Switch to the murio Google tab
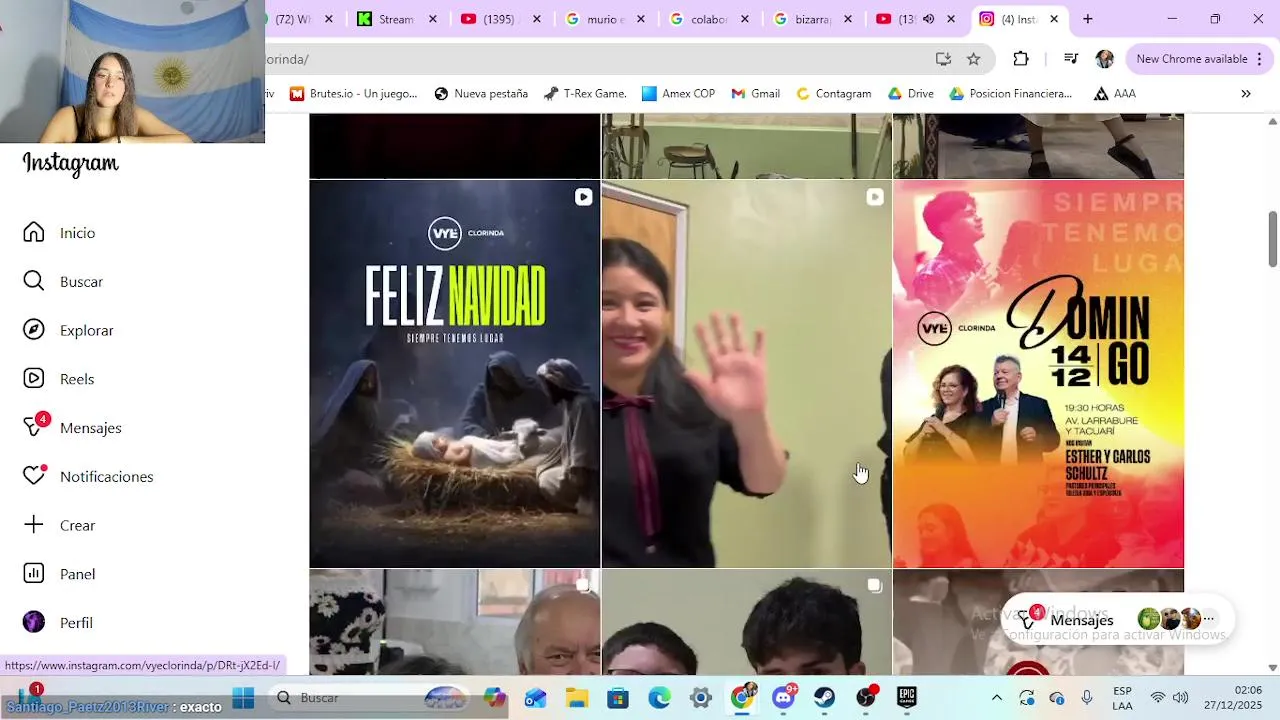Image resolution: width=1280 pixels, height=720 pixels. pos(604,19)
